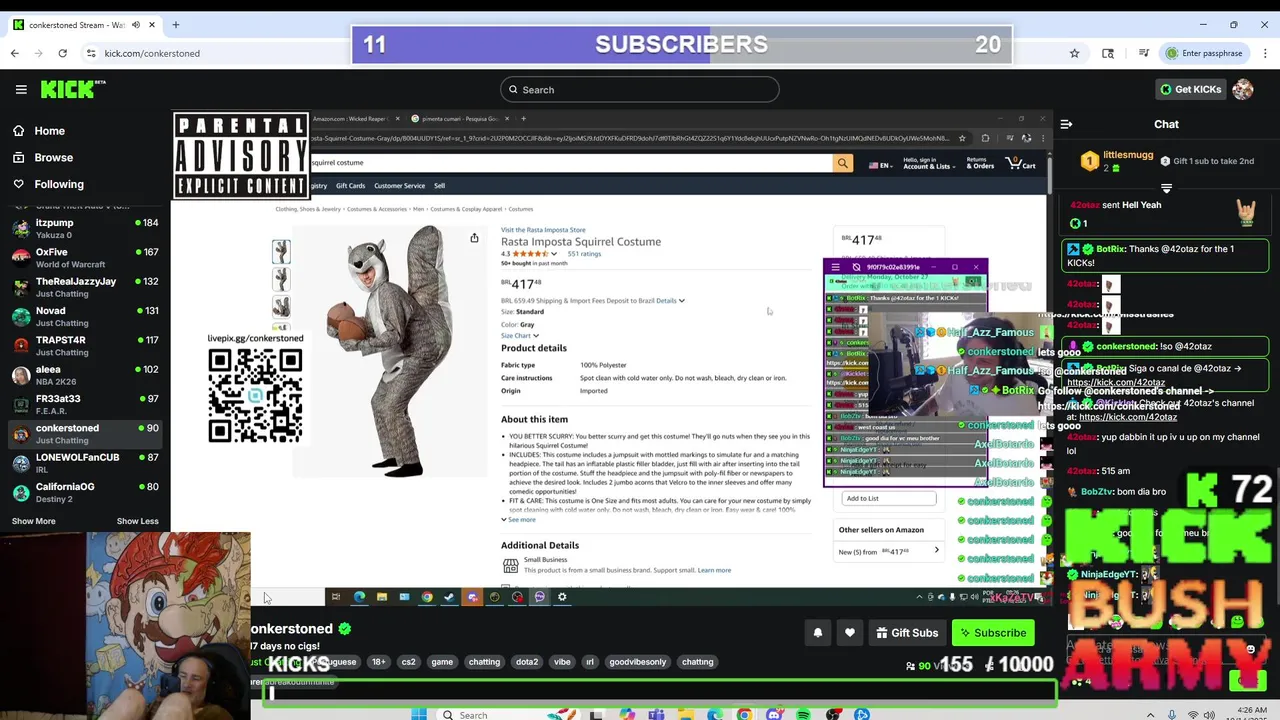Collapse sidebar list with Show Less
This screenshot has height=720, width=1280.
pyautogui.click(x=137, y=521)
